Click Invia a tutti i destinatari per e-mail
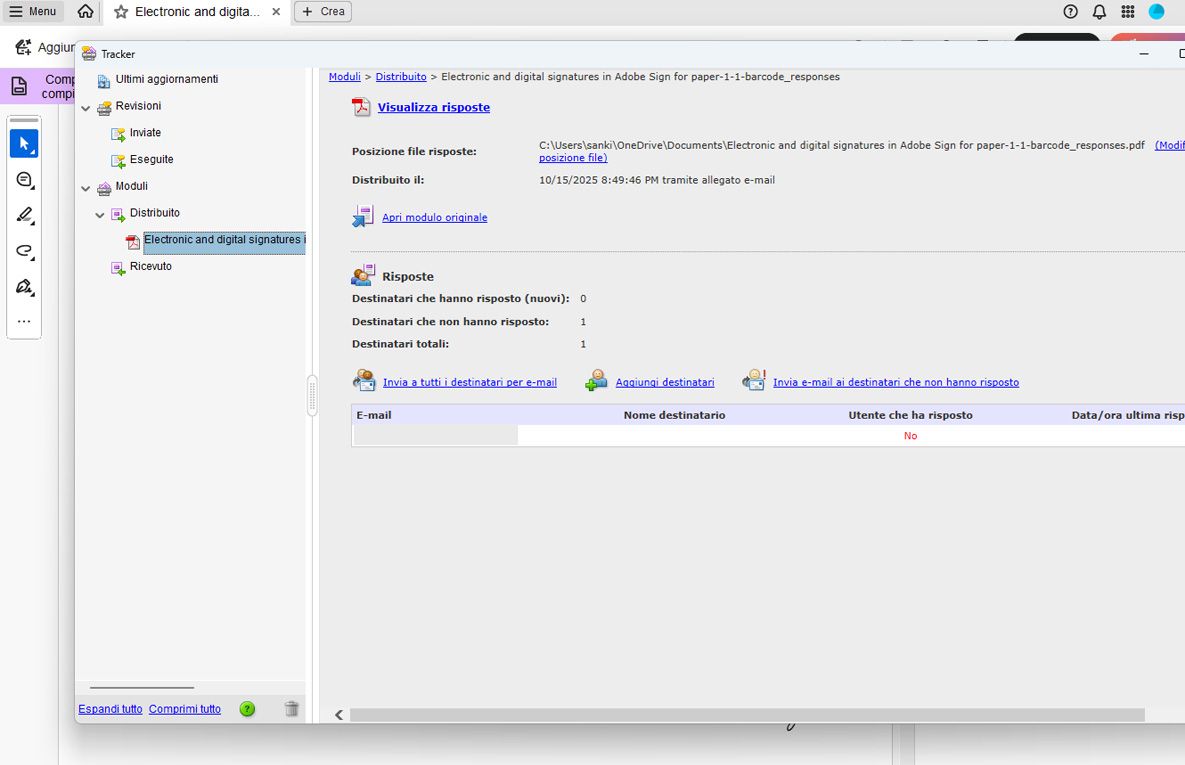This screenshot has height=765, width=1185. (x=469, y=382)
